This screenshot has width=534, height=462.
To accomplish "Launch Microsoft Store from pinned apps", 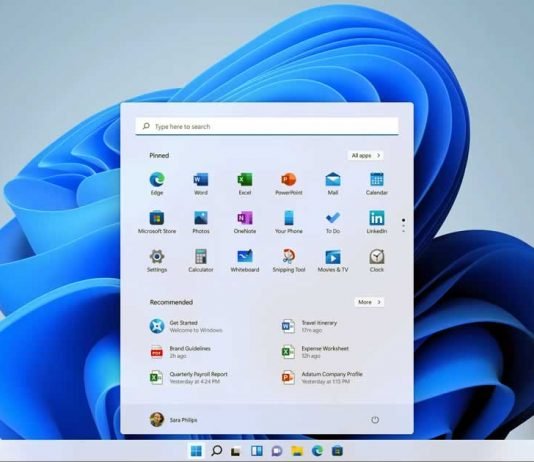I will pos(157,222).
